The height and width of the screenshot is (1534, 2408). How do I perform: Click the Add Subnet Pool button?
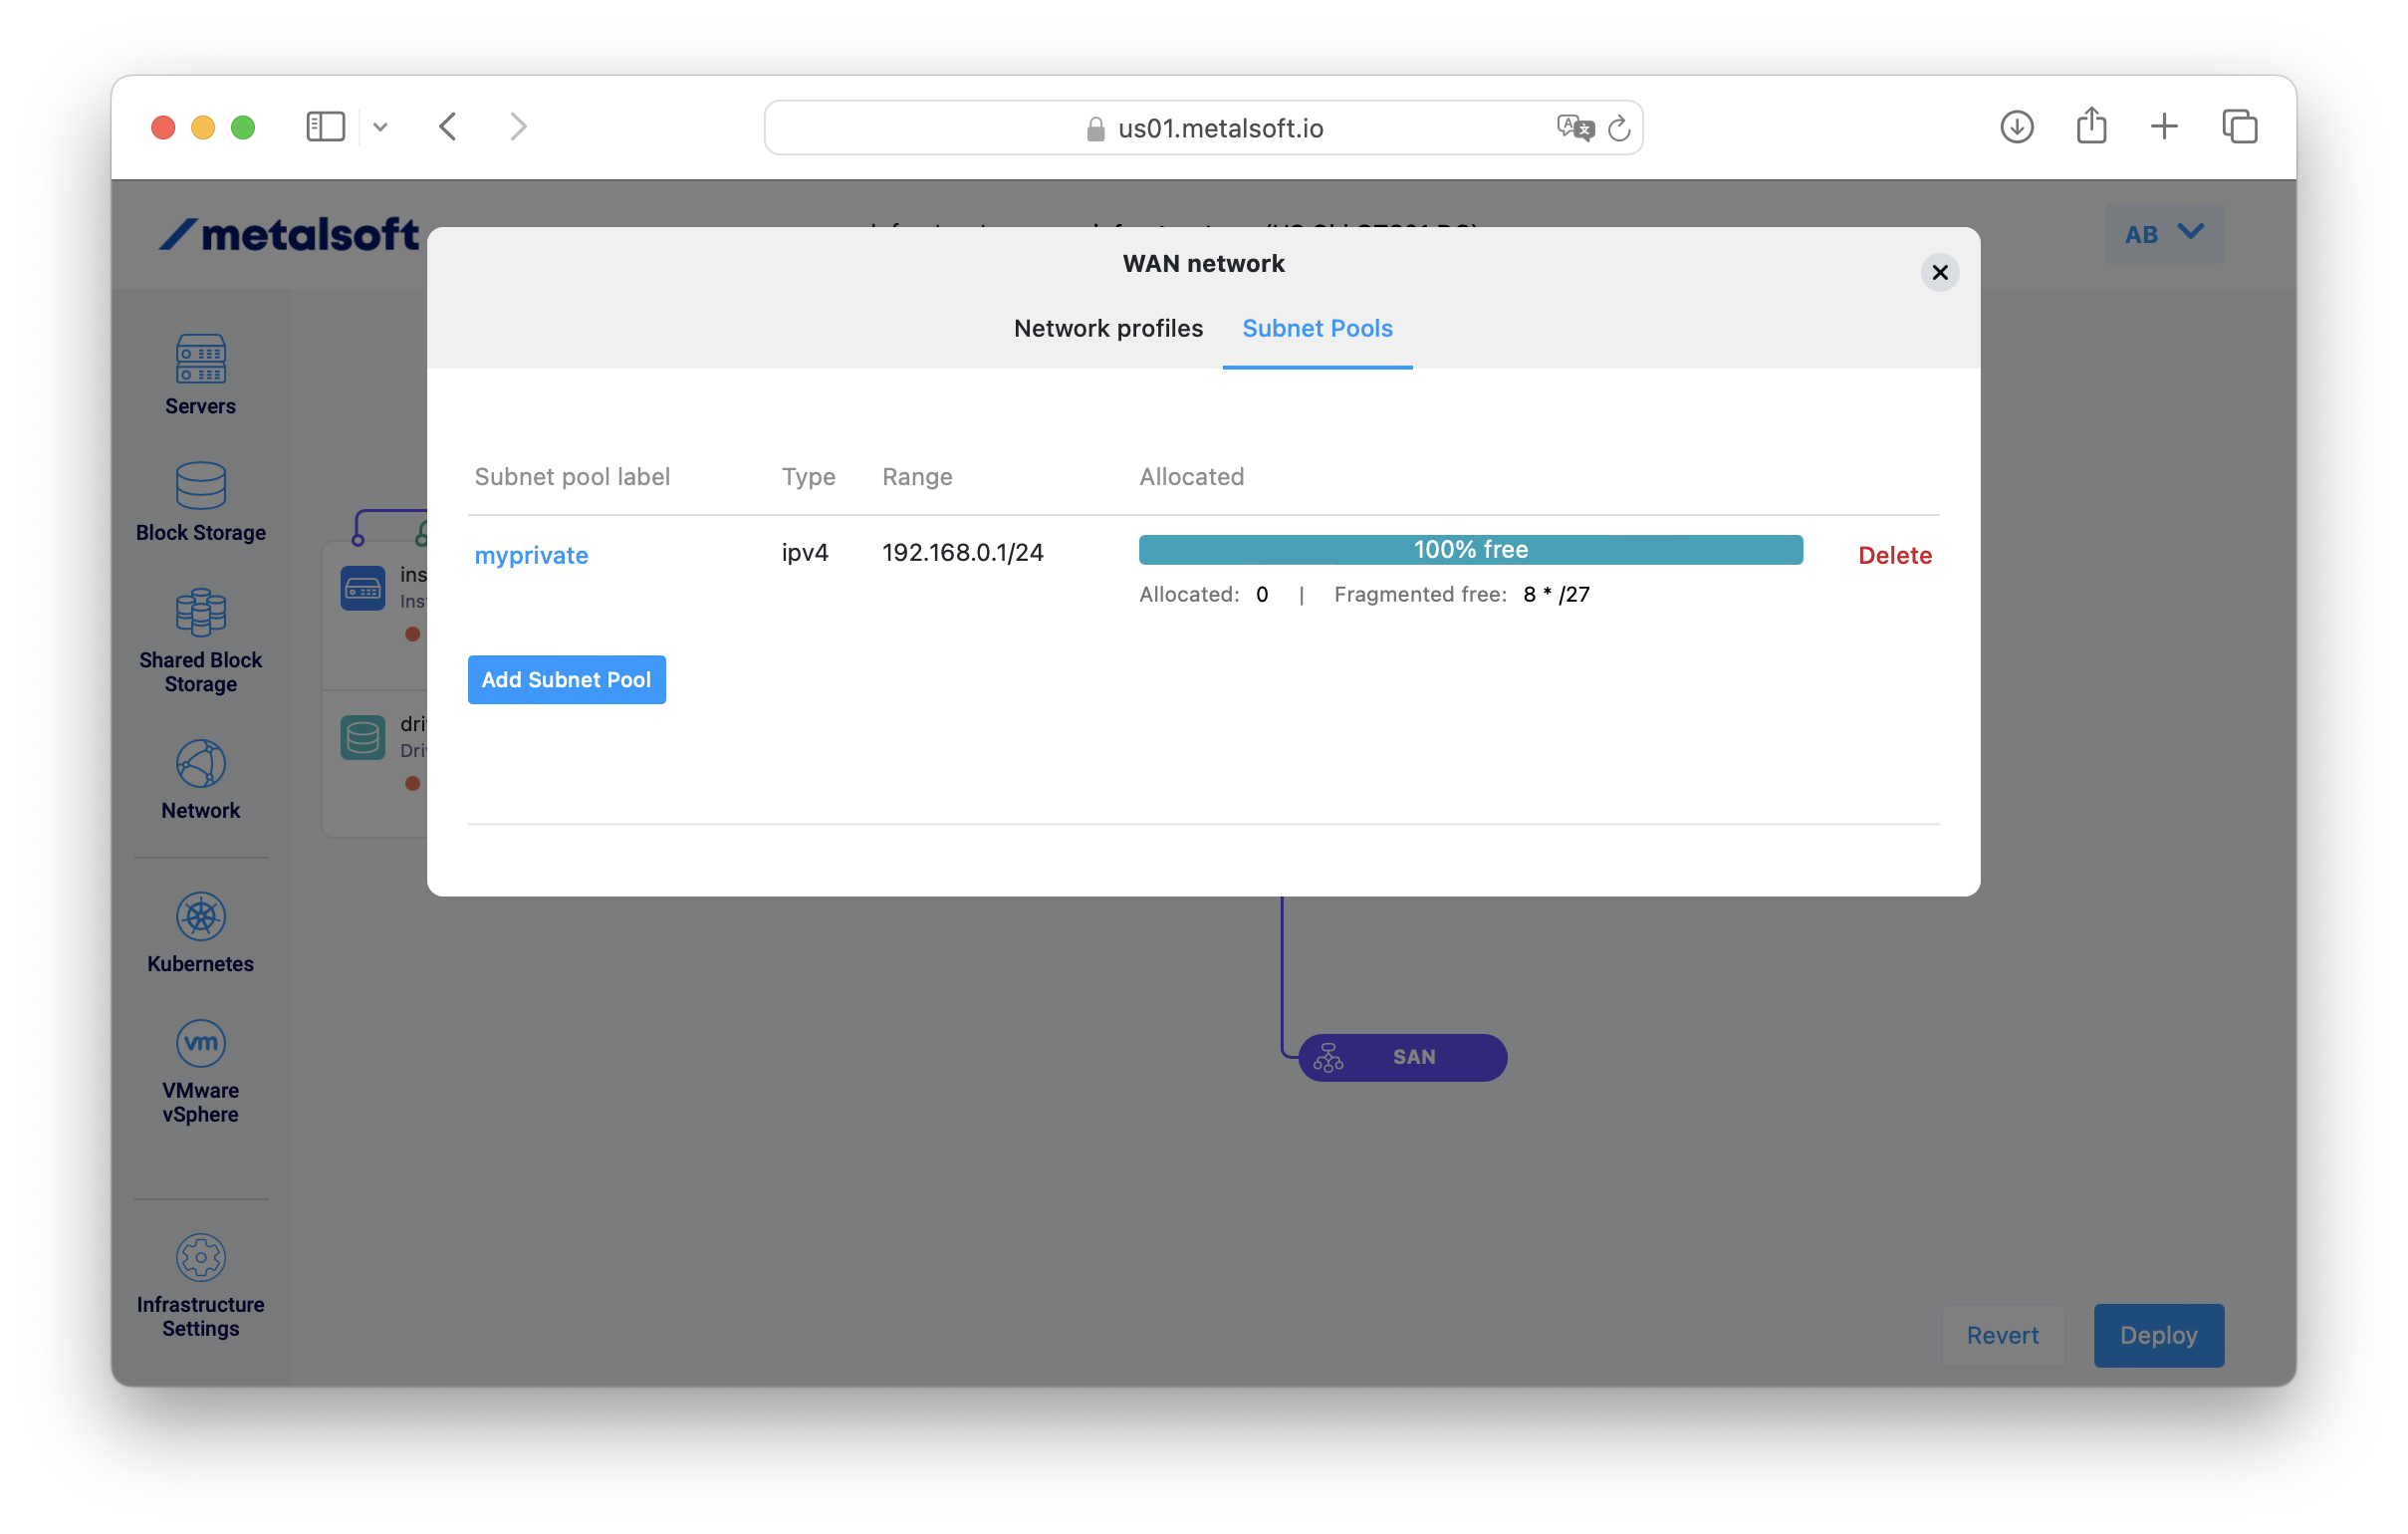(x=566, y=680)
